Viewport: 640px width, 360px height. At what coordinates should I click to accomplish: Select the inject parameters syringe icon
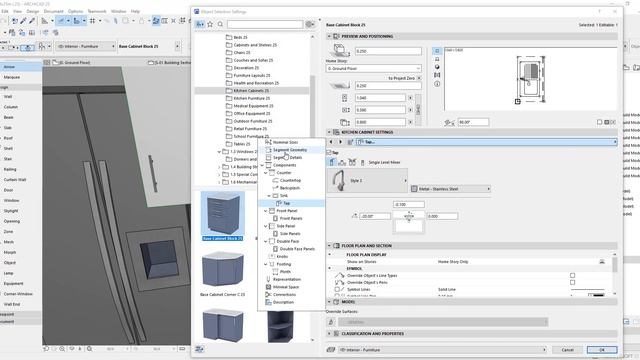click(32, 21)
